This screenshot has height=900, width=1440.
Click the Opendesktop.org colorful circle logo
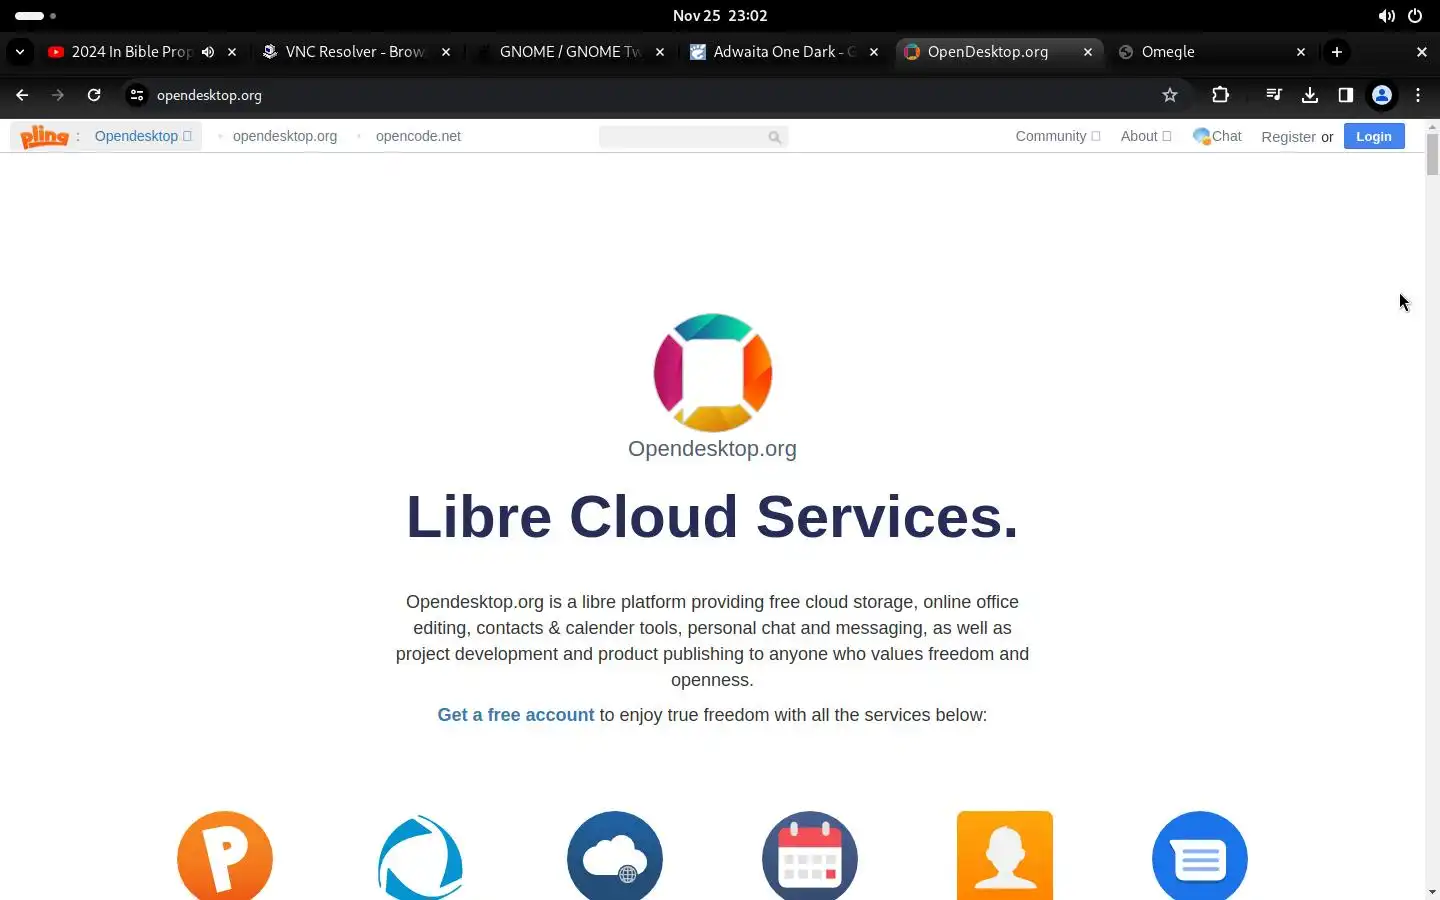click(x=713, y=372)
